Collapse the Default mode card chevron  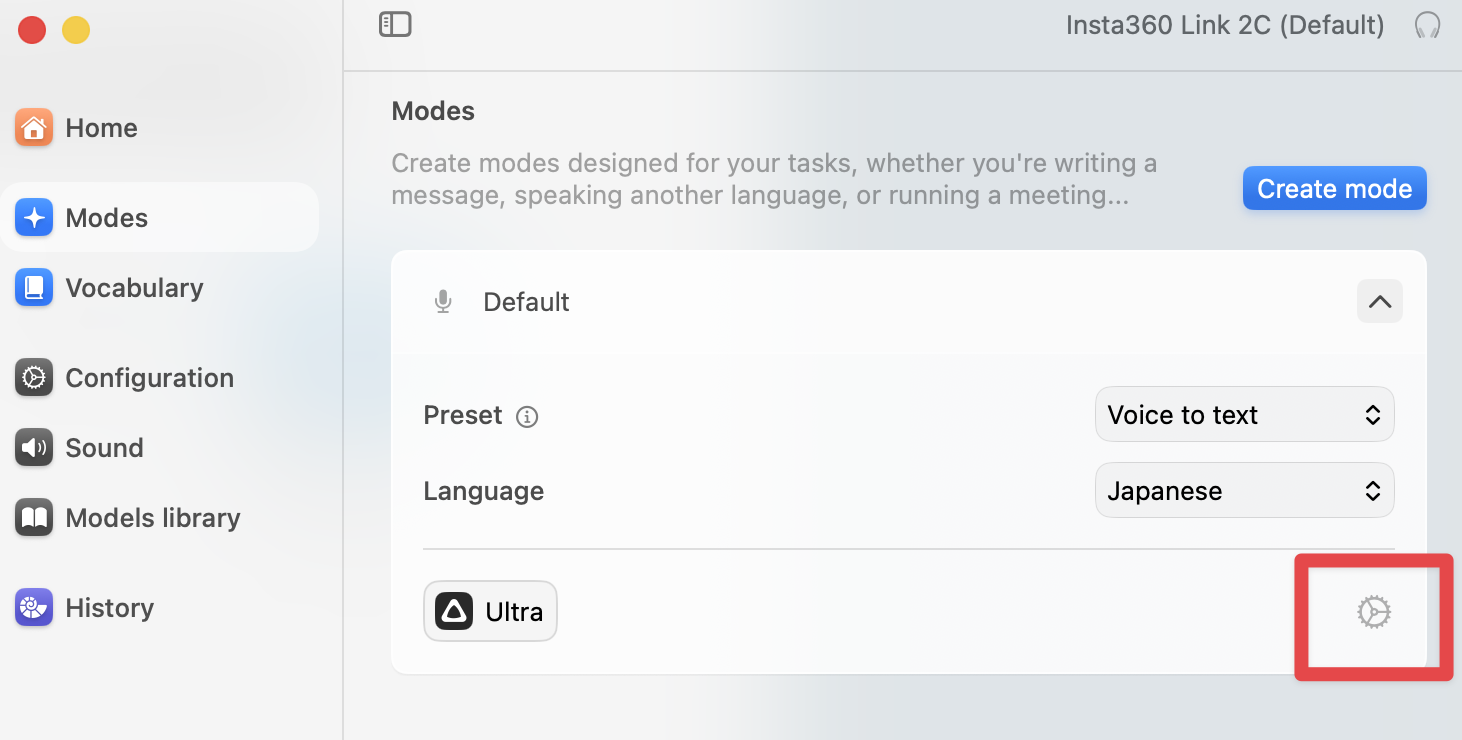pyautogui.click(x=1379, y=301)
